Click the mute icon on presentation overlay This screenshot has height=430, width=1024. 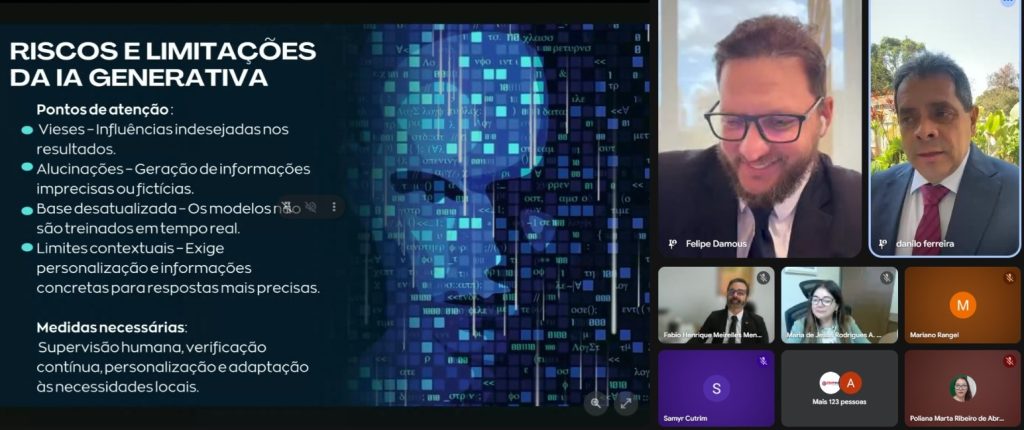(x=311, y=207)
